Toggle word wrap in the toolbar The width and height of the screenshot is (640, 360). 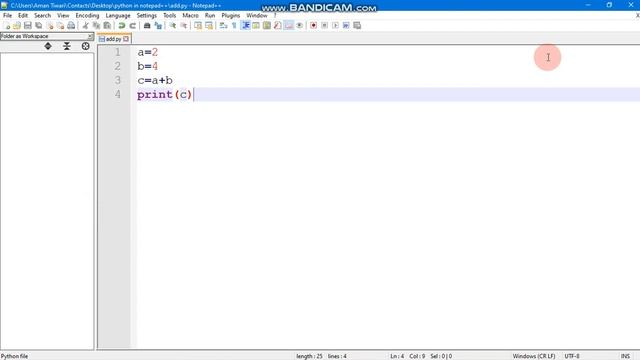pos(223,25)
